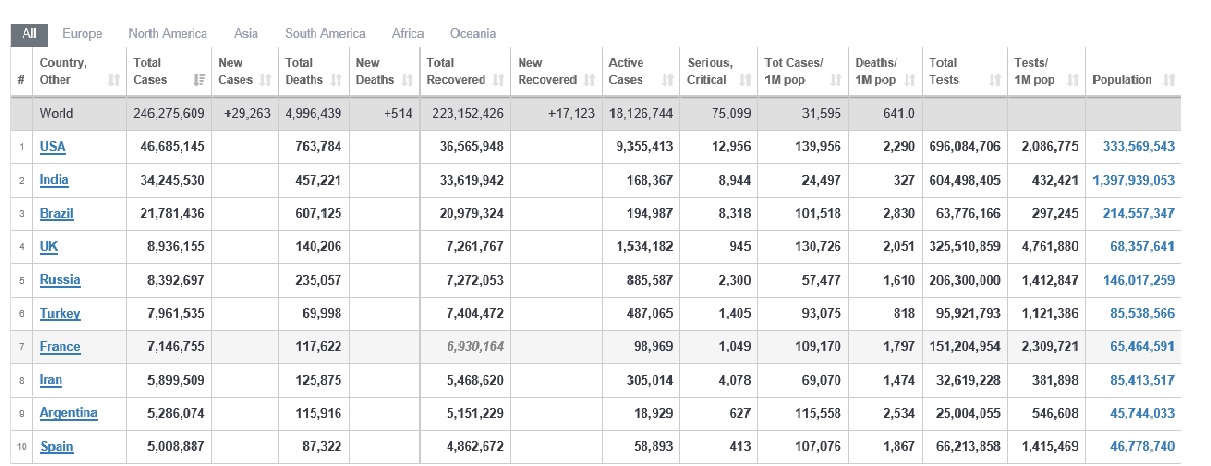1211x466 pixels.
Task: Click Argentina population 45,744,033
Action: click(1143, 413)
